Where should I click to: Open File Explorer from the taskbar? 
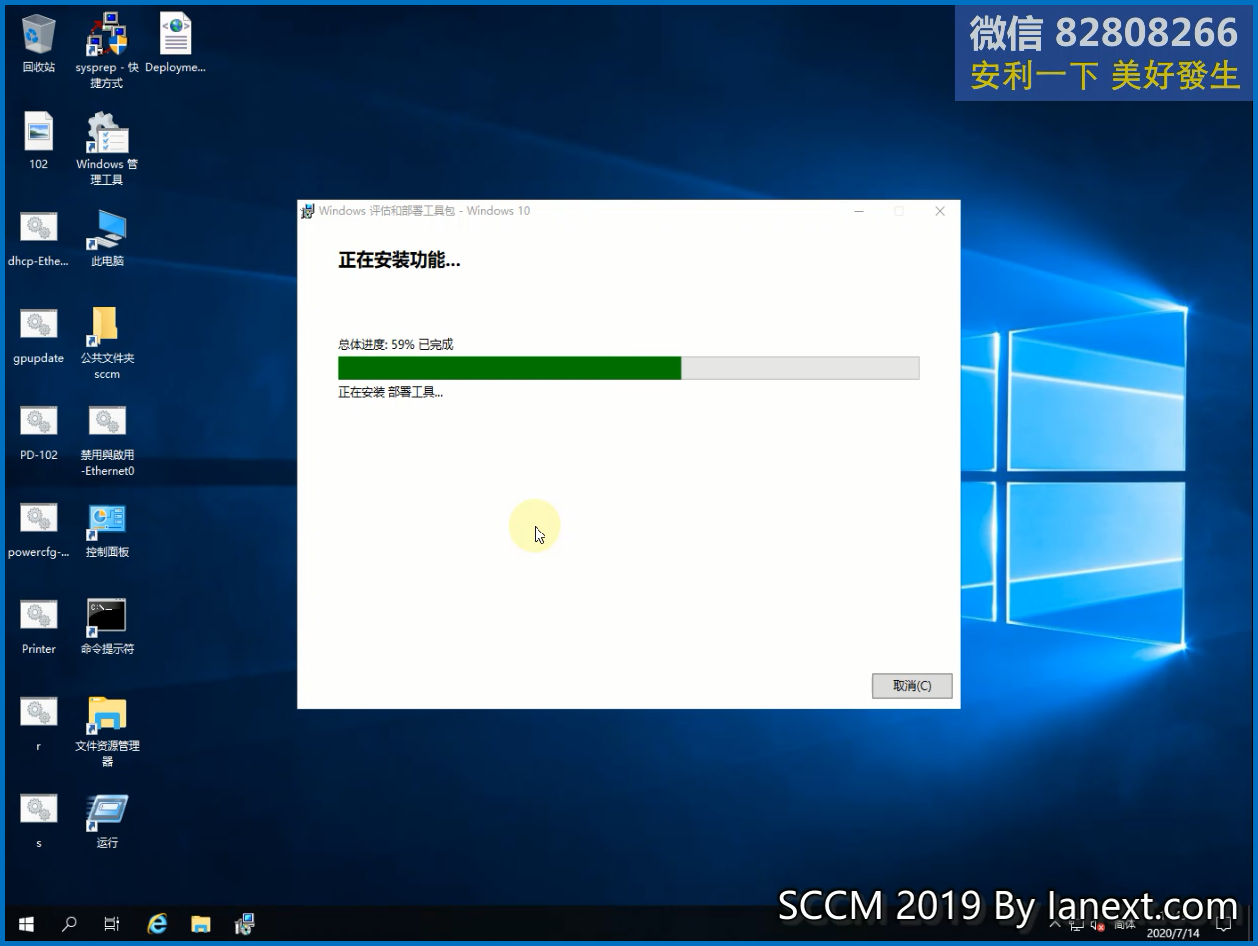[201, 924]
